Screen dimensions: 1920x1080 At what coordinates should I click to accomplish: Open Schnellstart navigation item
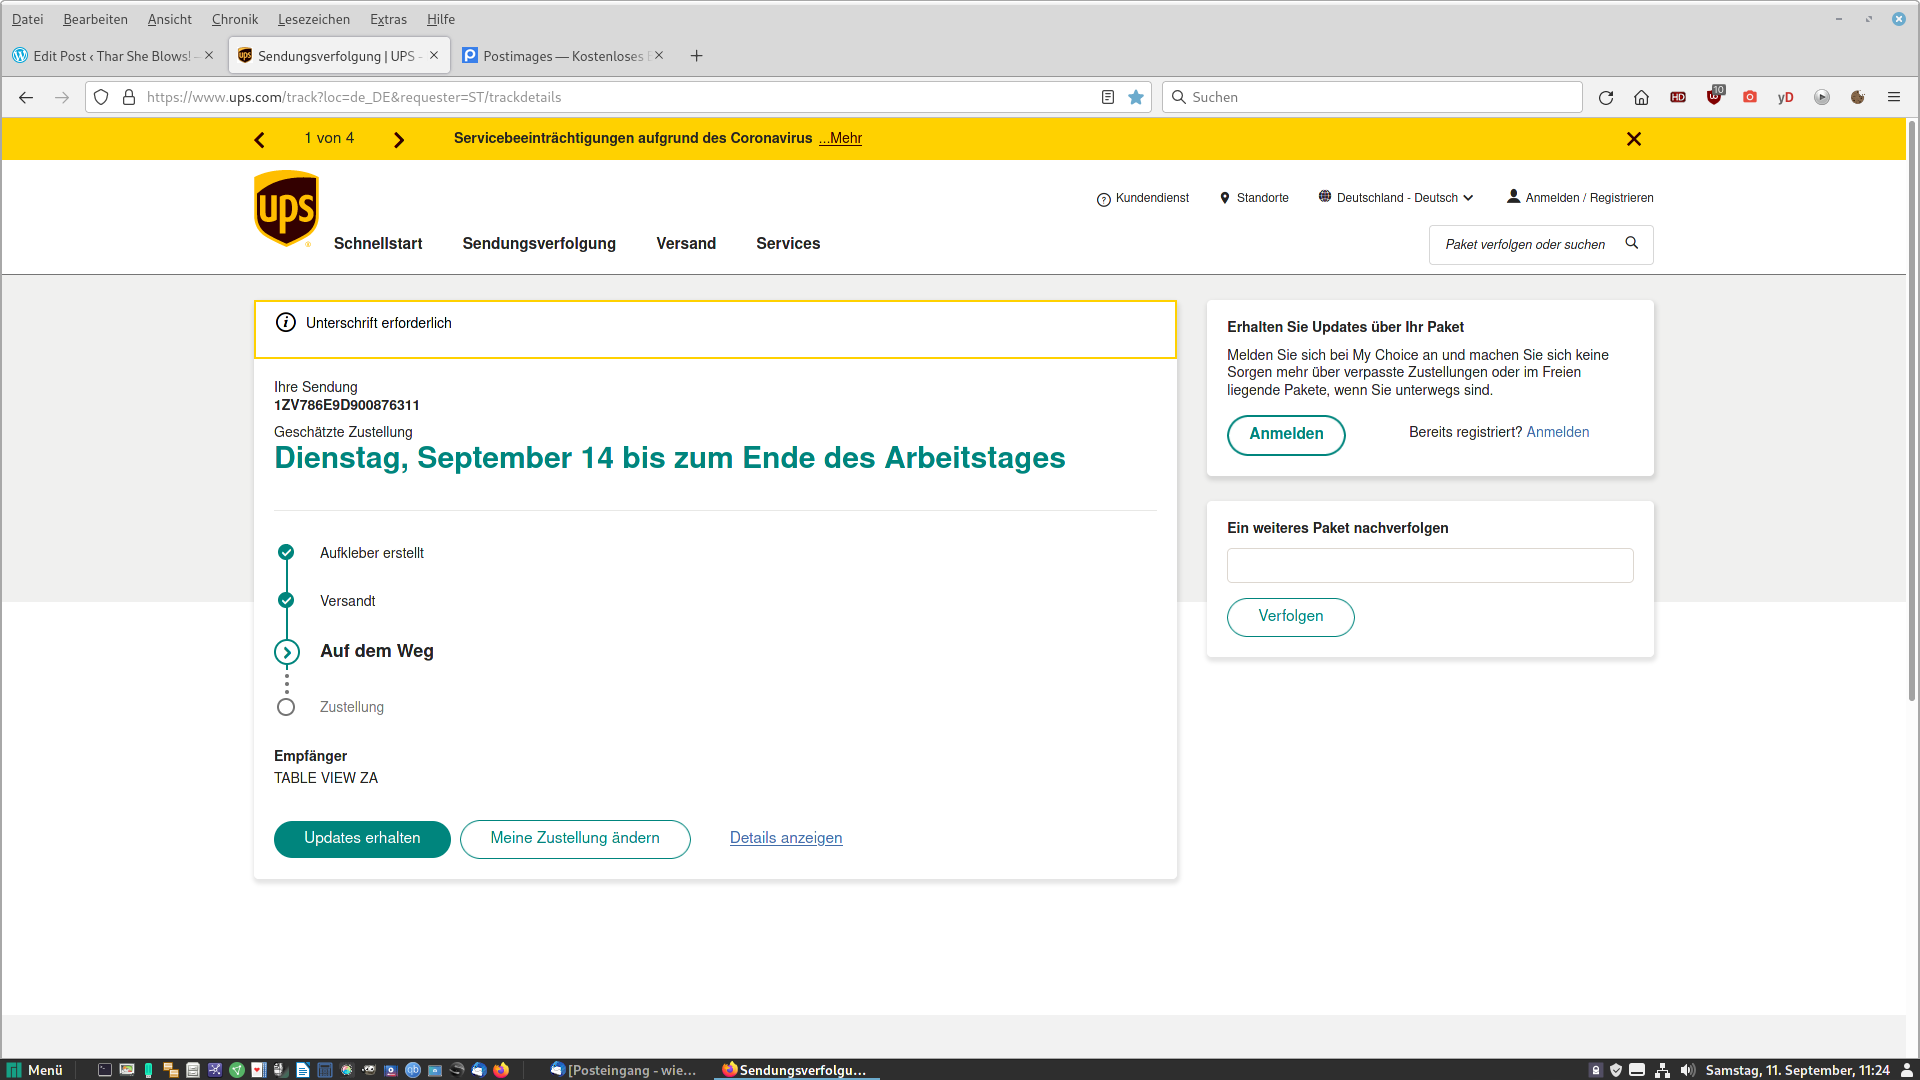(x=378, y=244)
